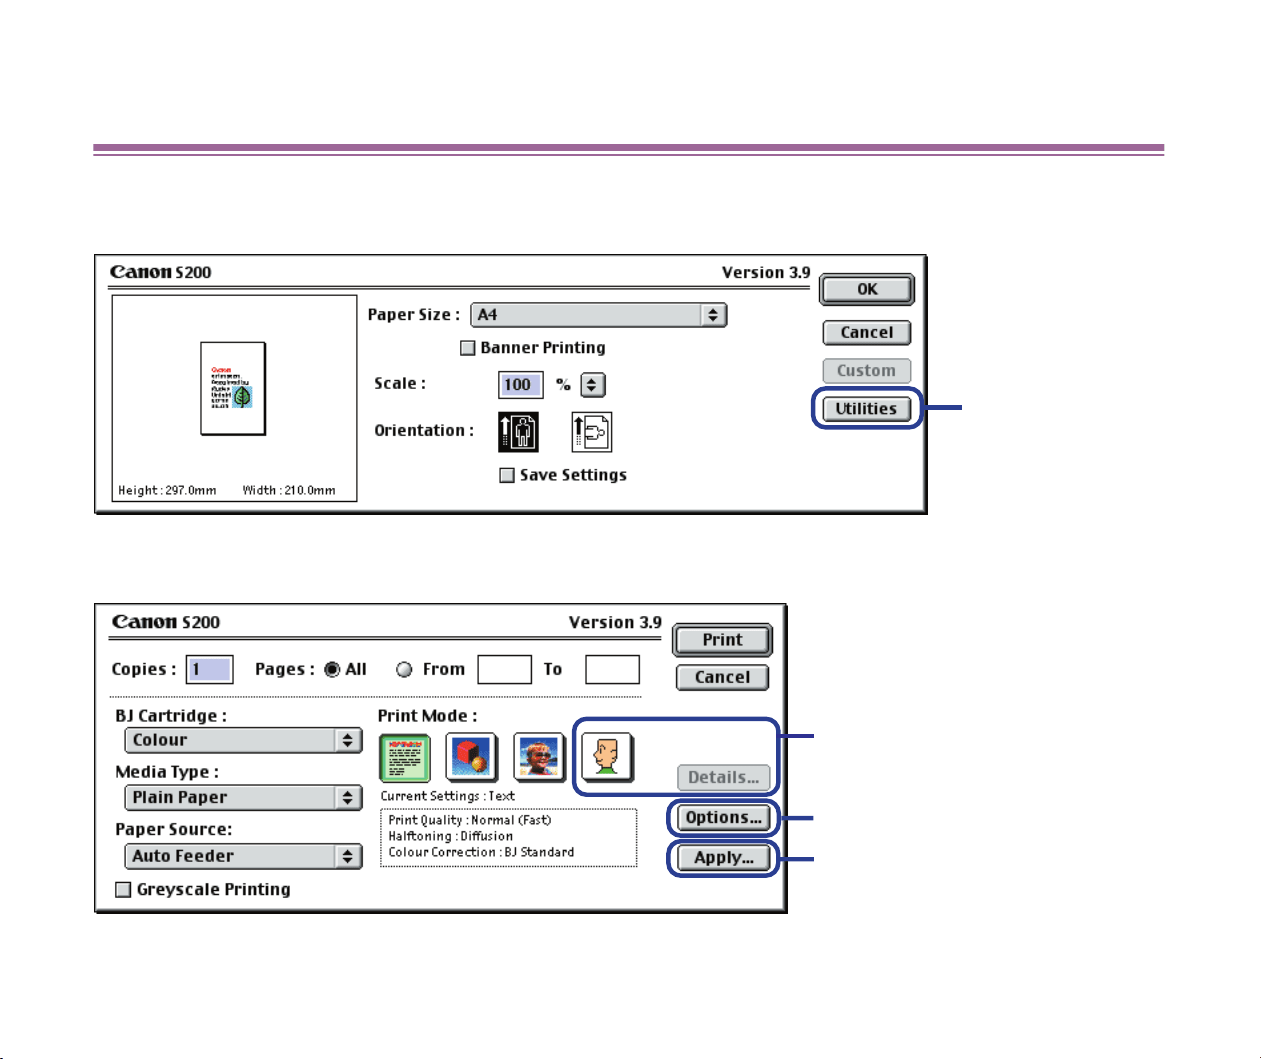Click the 'Width : 210.0mm' text
Viewport: 1261px width, 1059px height.
click(289, 490)
